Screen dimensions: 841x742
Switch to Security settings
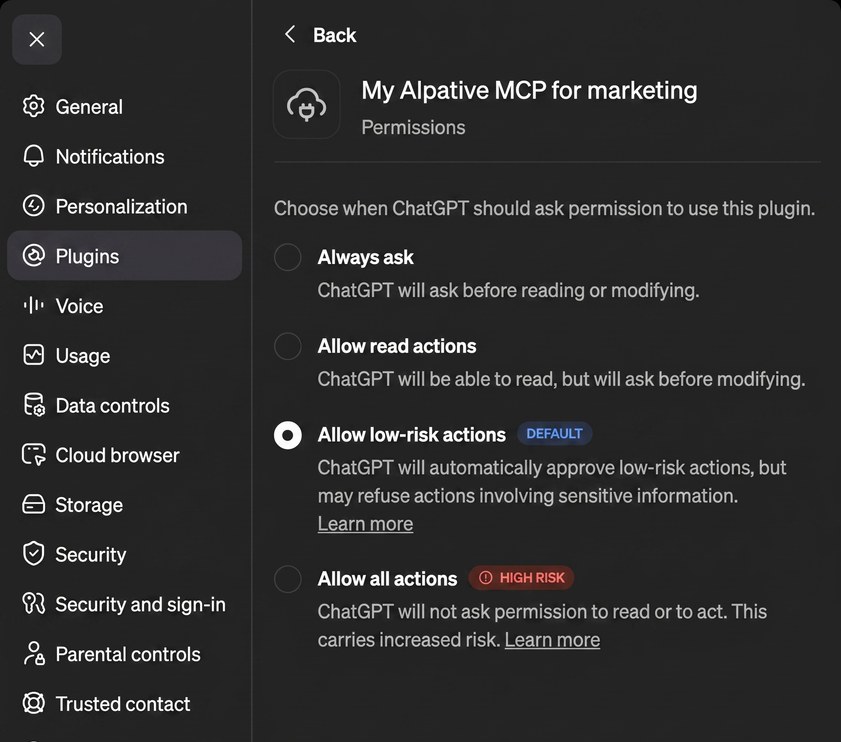[124, 554]
